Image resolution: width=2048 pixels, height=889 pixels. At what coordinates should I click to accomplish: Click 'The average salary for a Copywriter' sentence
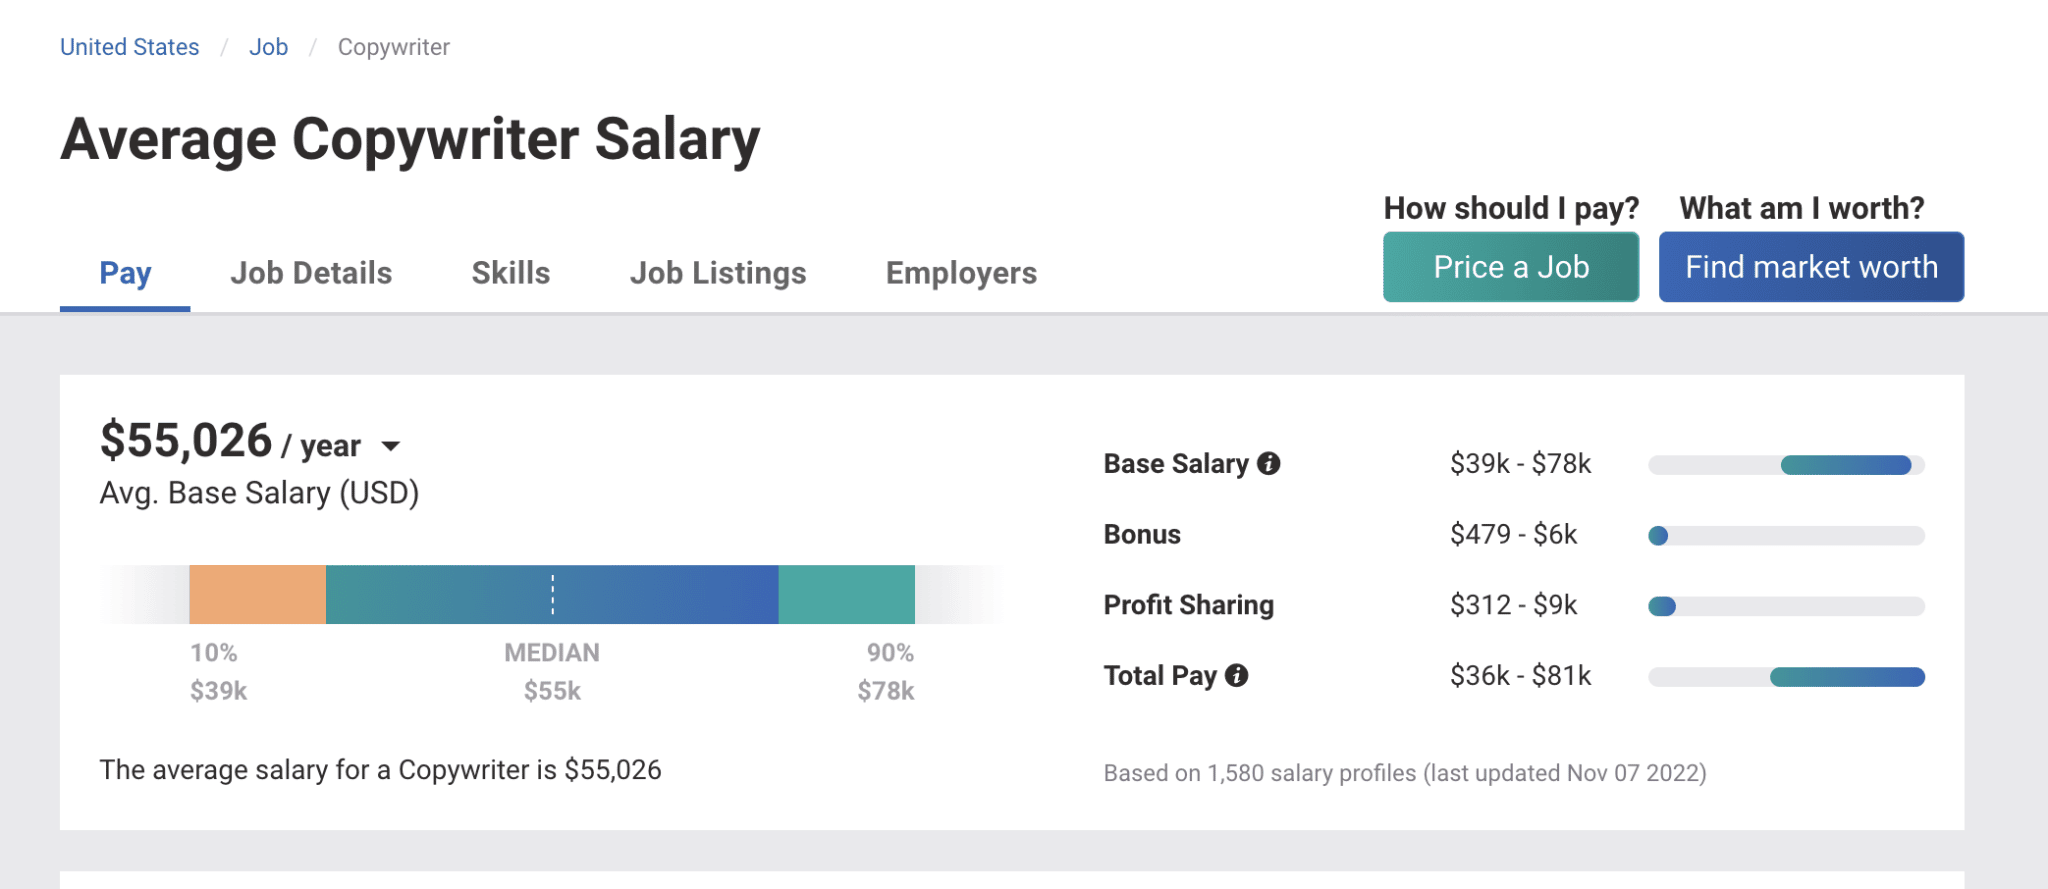tap(380, 770)
